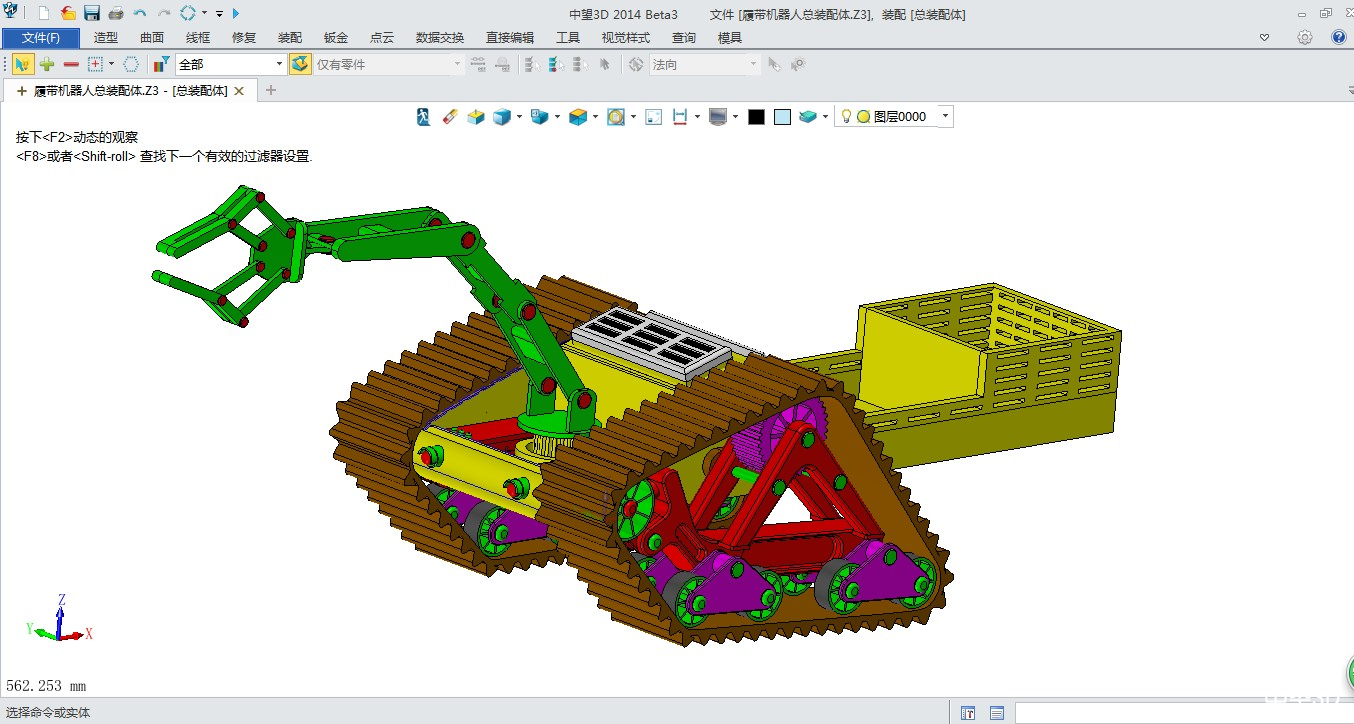Click the Print icon in quick access toolbar

[116, 13]
